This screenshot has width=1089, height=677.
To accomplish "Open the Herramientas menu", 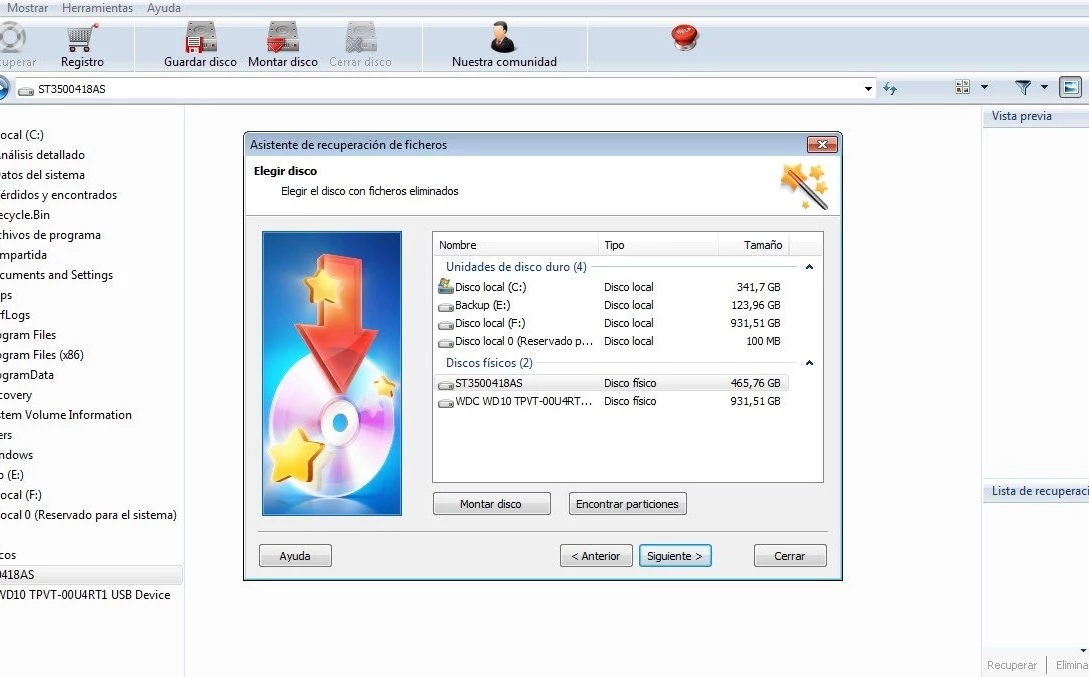I will pyautogui.click(x=97, y=8).
